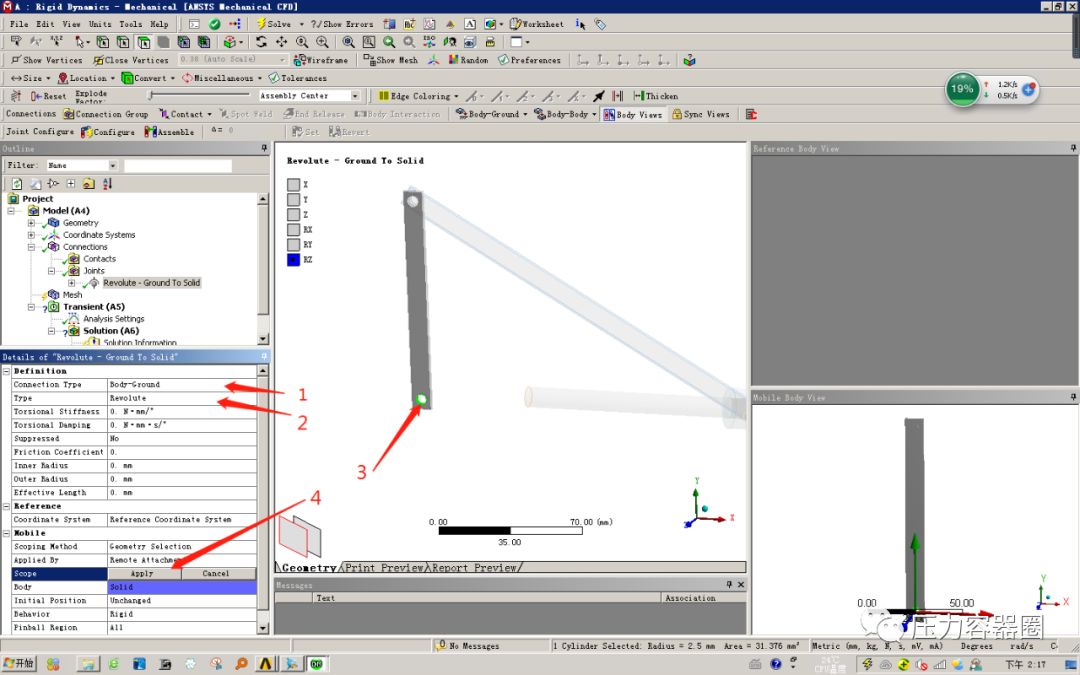Open the Body-Ground dropdown arrow
Screen dimensions: 1080x675
pos(527,113)
